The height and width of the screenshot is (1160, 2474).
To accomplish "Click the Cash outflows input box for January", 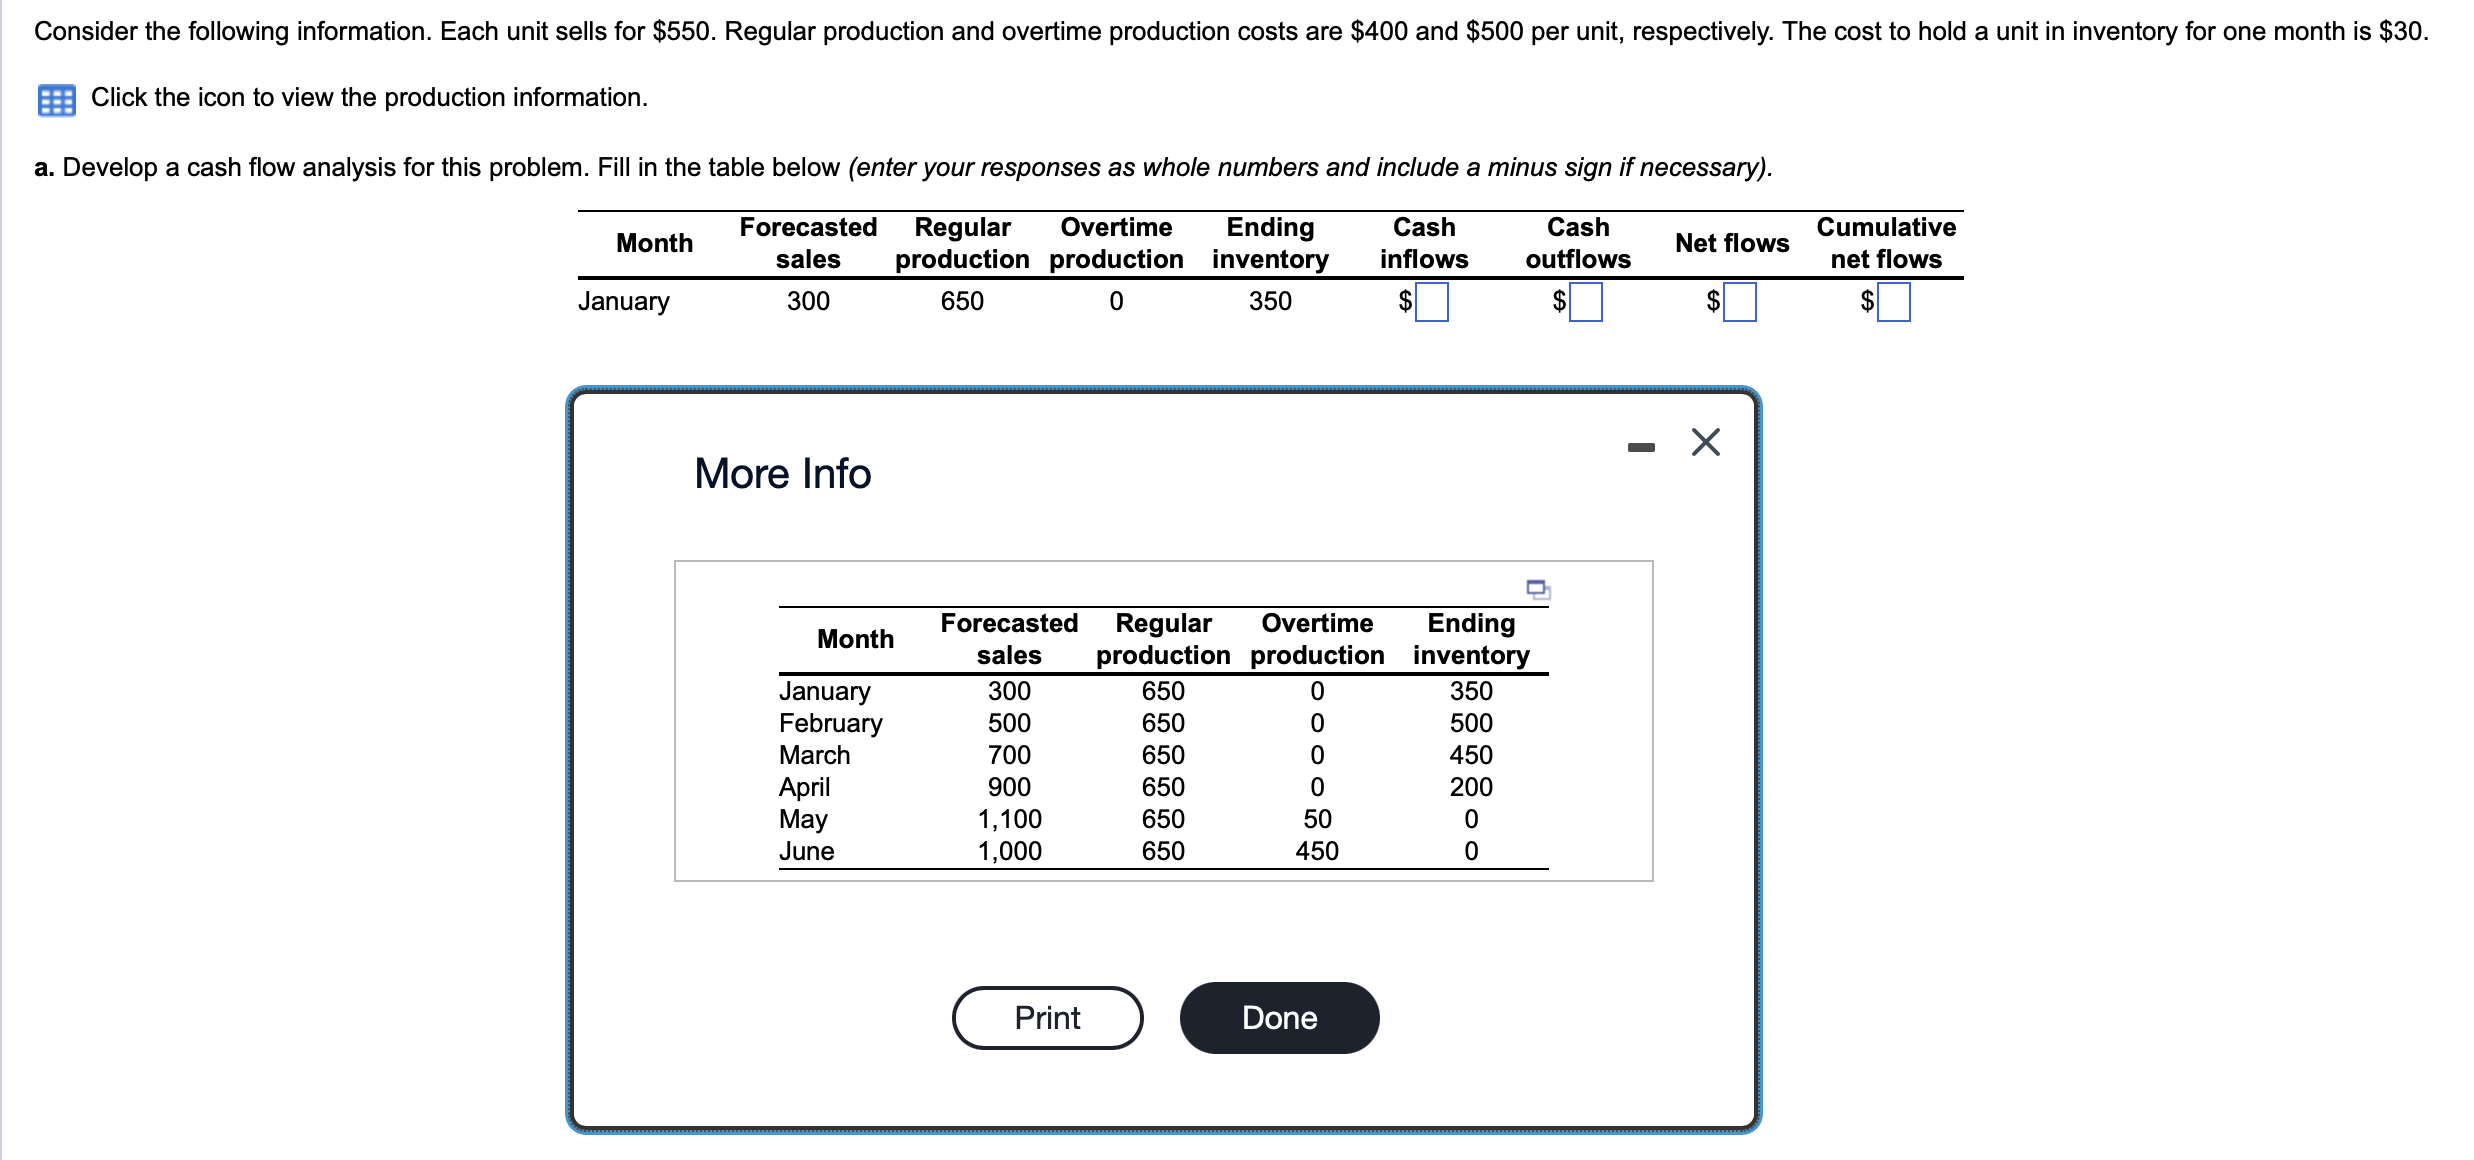I will click(x=1585, y=301).
